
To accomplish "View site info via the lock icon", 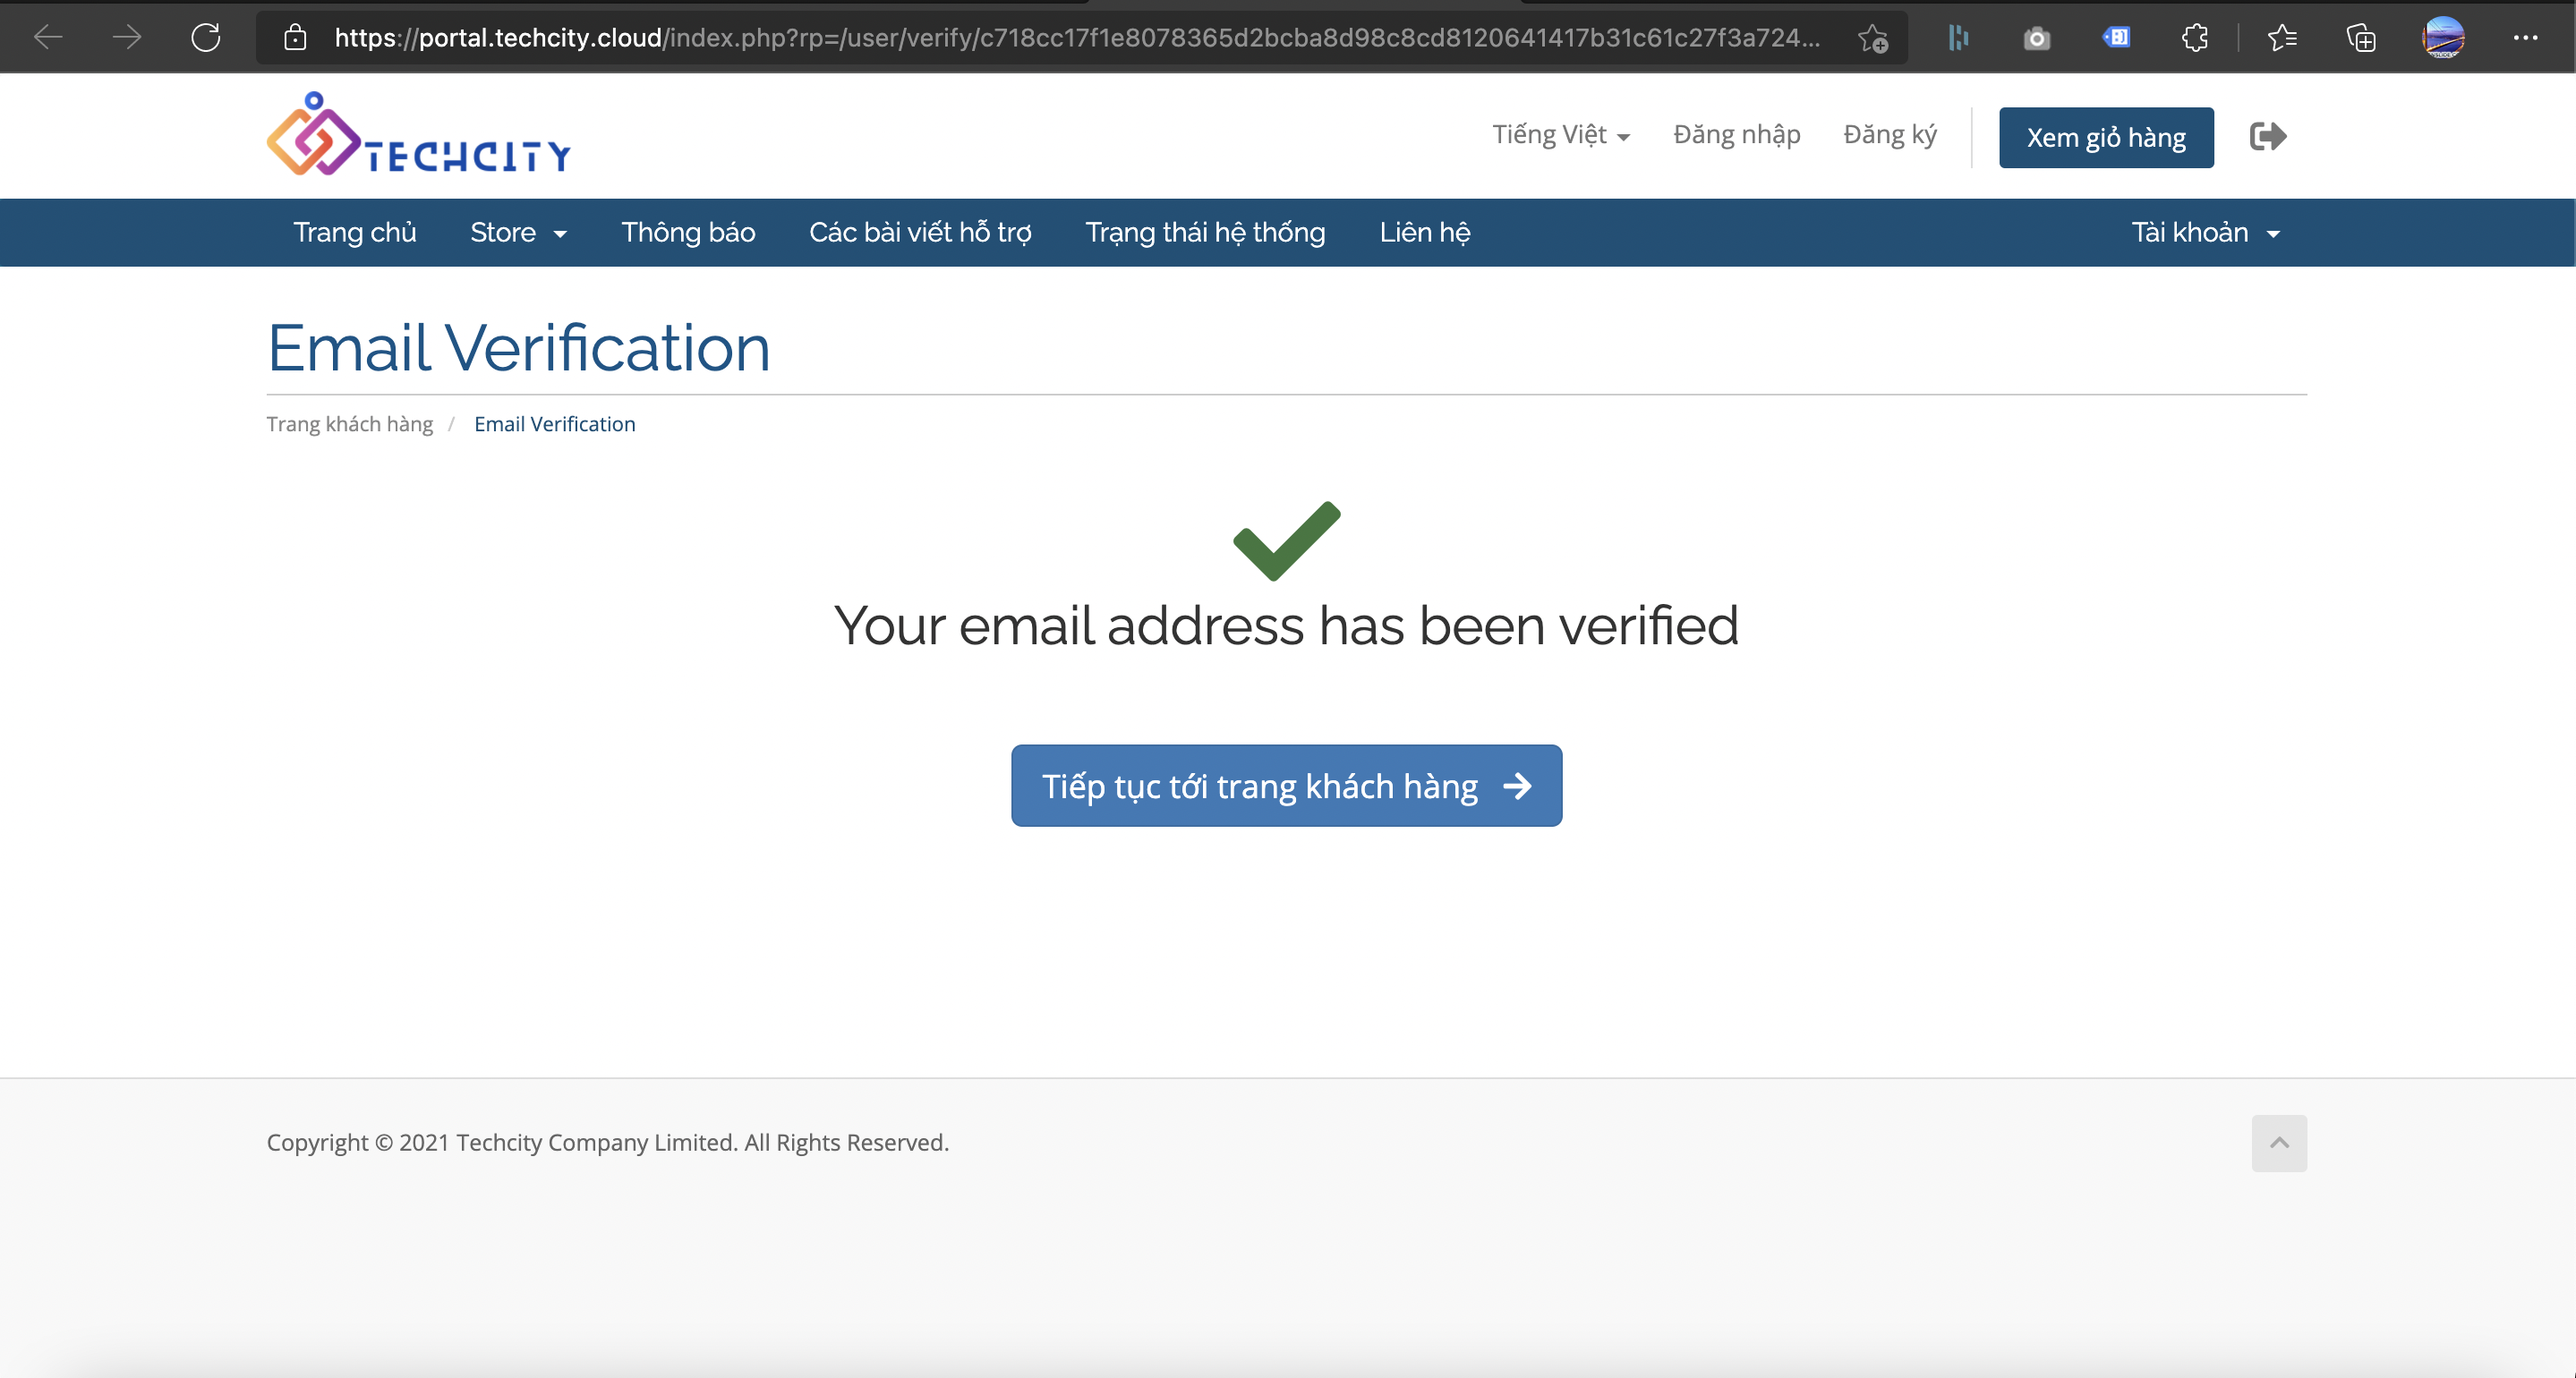I will pyautogui.click(x=295, y=38).
